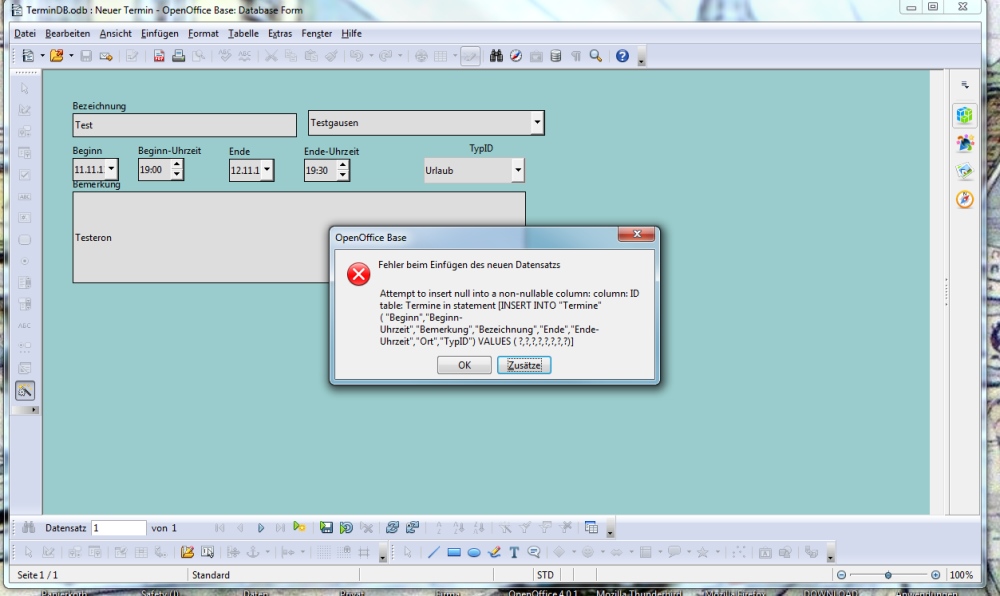Click OK in the error dialog
The width and height of the screenshot is (1000, 596).
[x=464, y=365]
